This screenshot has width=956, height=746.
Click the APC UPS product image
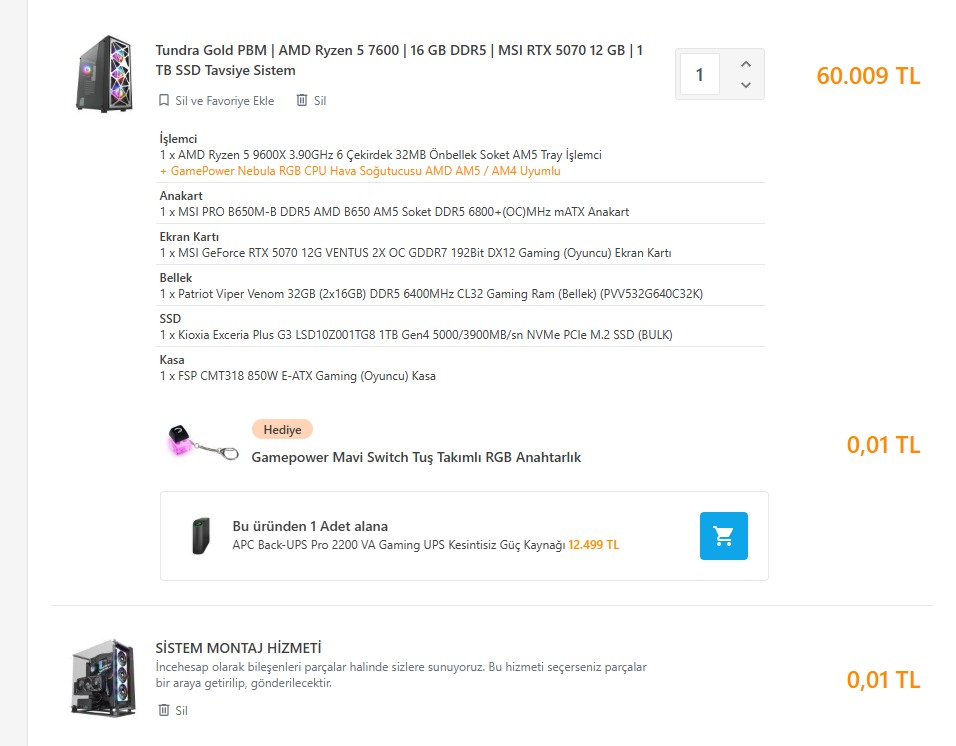(x=202, y=536)
